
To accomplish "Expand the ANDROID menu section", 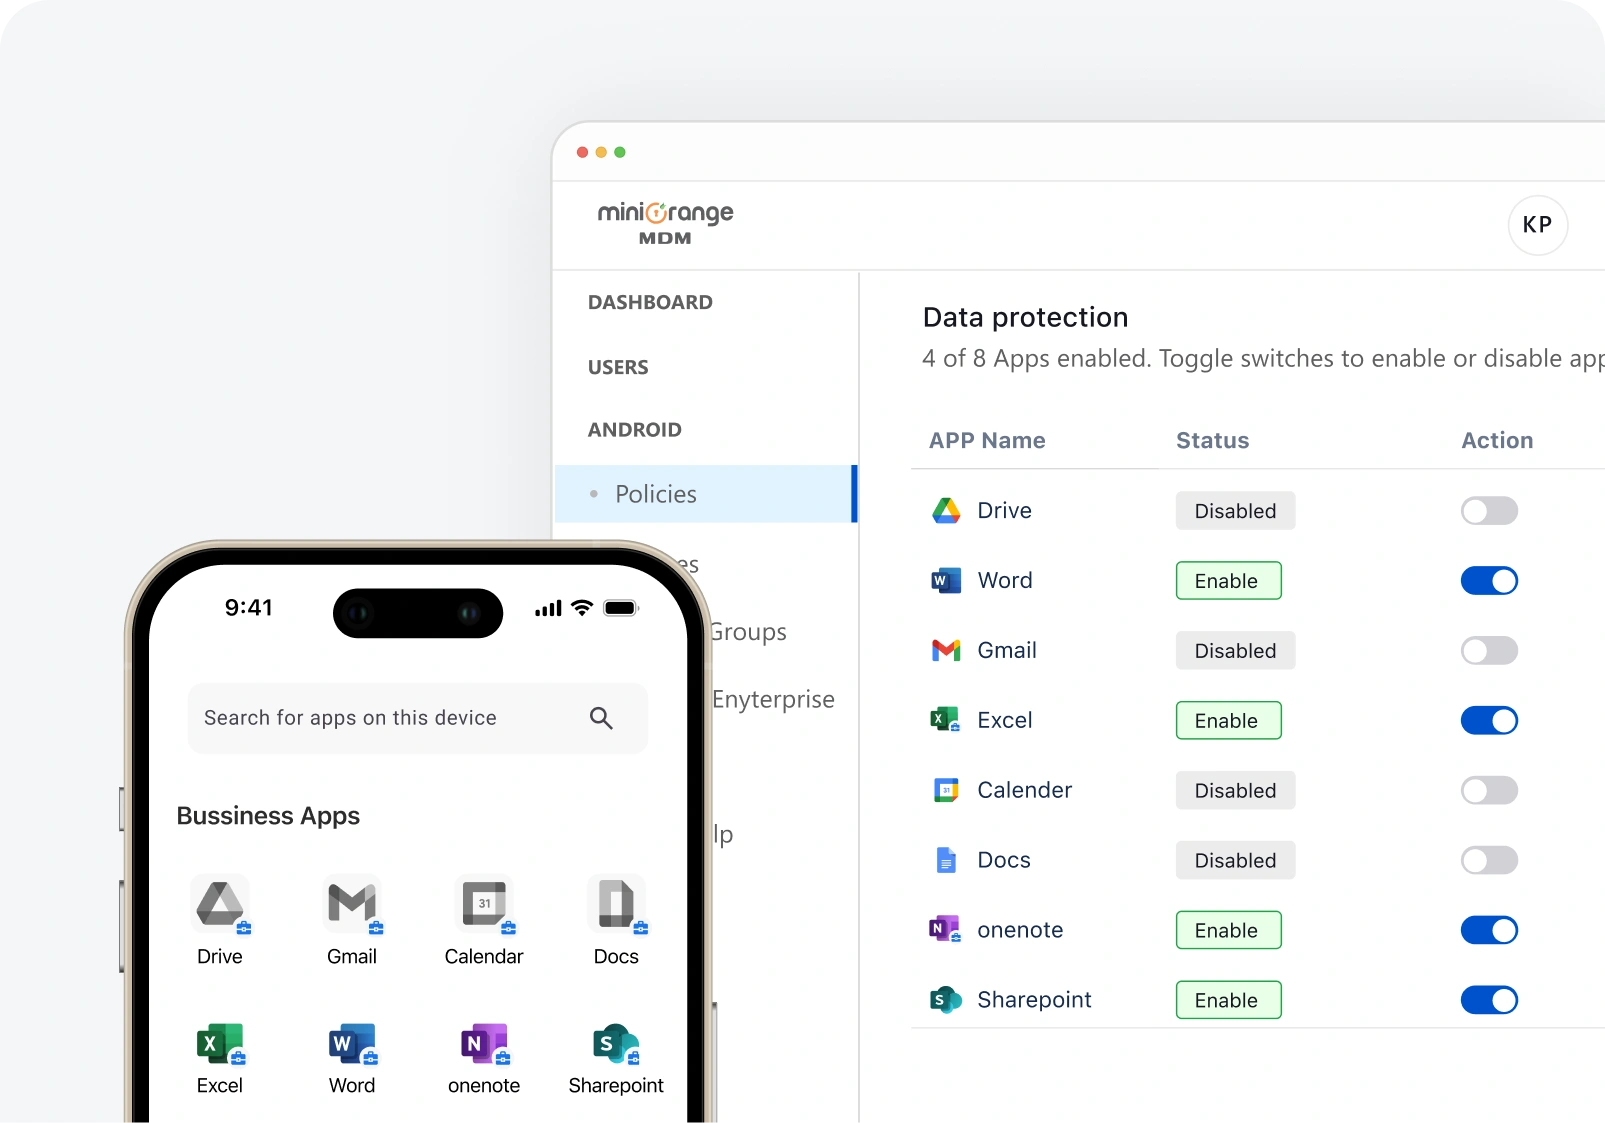I will 635,430.
